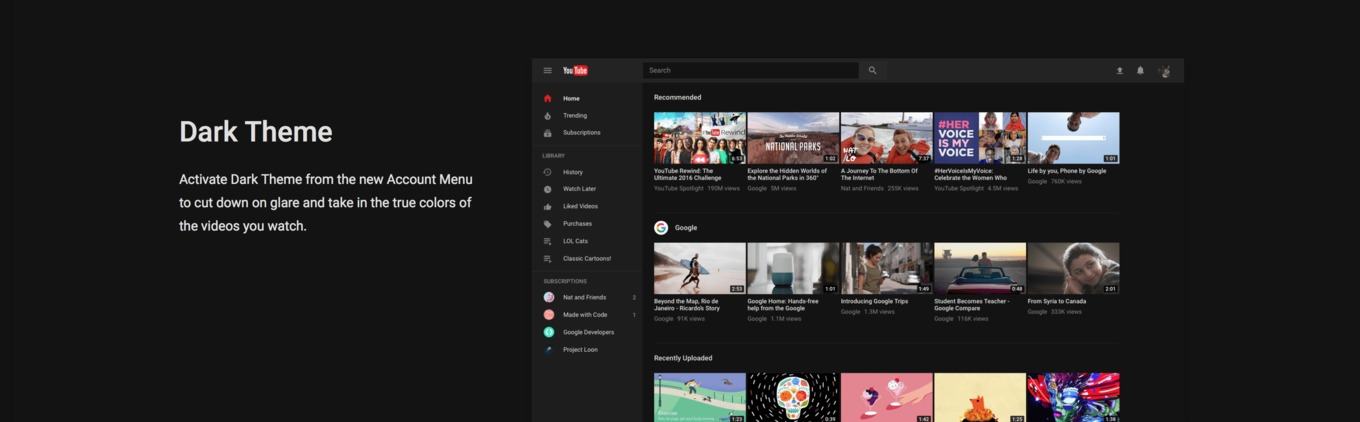This screenshot has height=422, width=1360.
Task: Click title 'Student Becomes Teacher - Google Compare'
Action: [x=972, y=304]
